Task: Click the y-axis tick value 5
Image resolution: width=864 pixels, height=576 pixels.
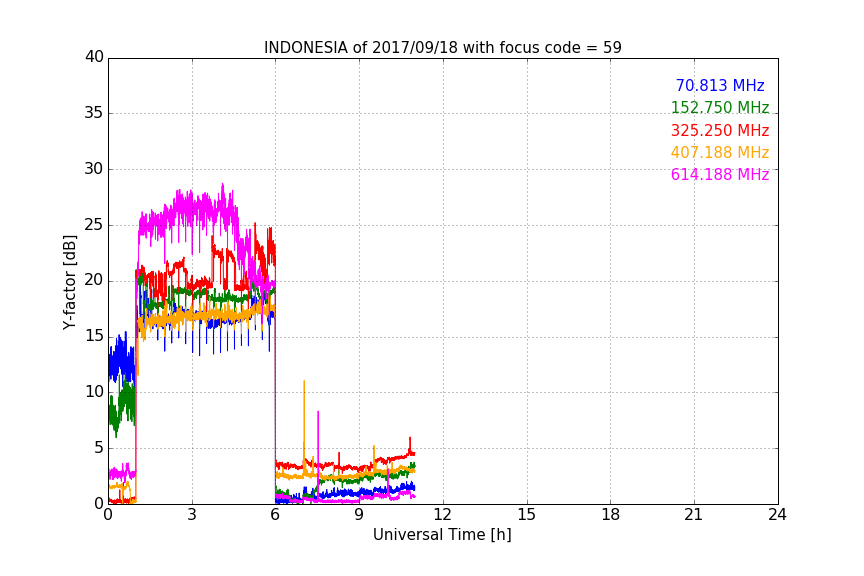Action: point(99,448)
